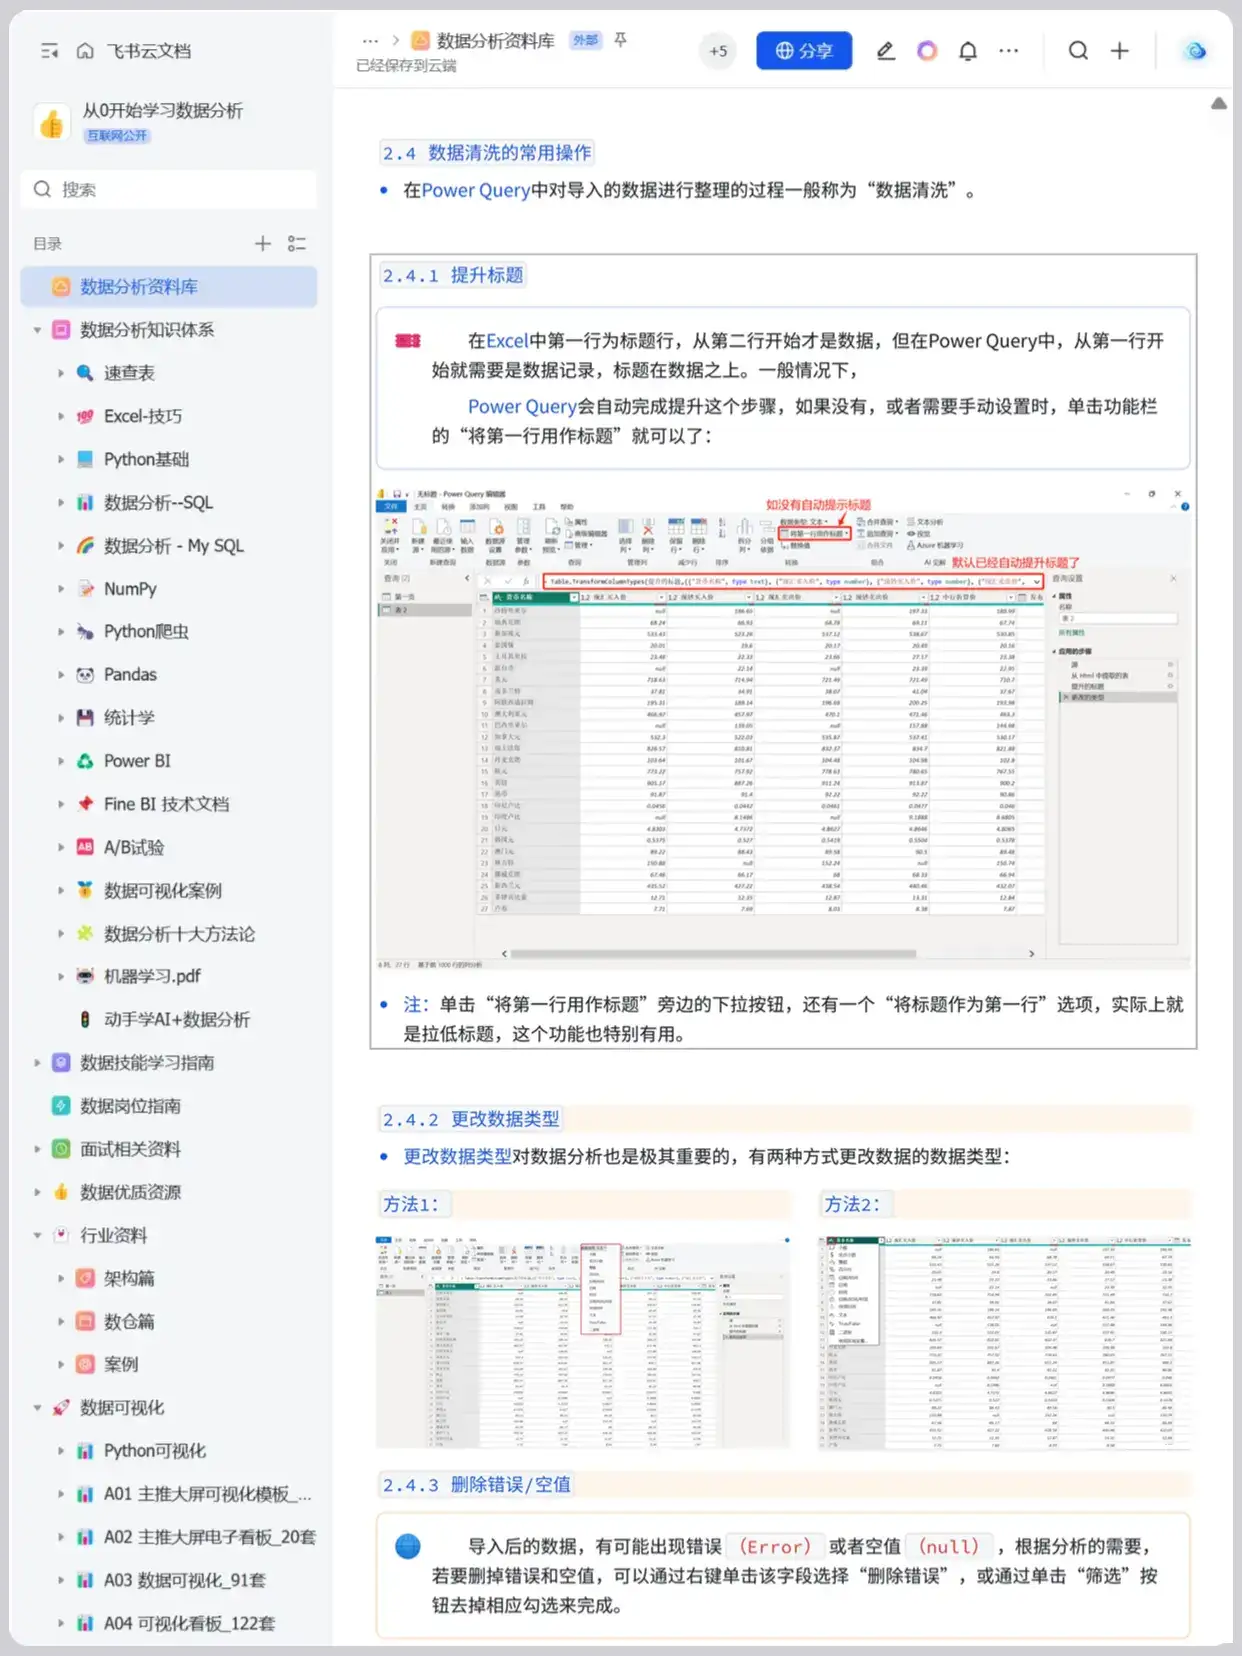Open the colorful AI assistant ring icon
Viewport: 1242px width, 1656px height.
927,51
